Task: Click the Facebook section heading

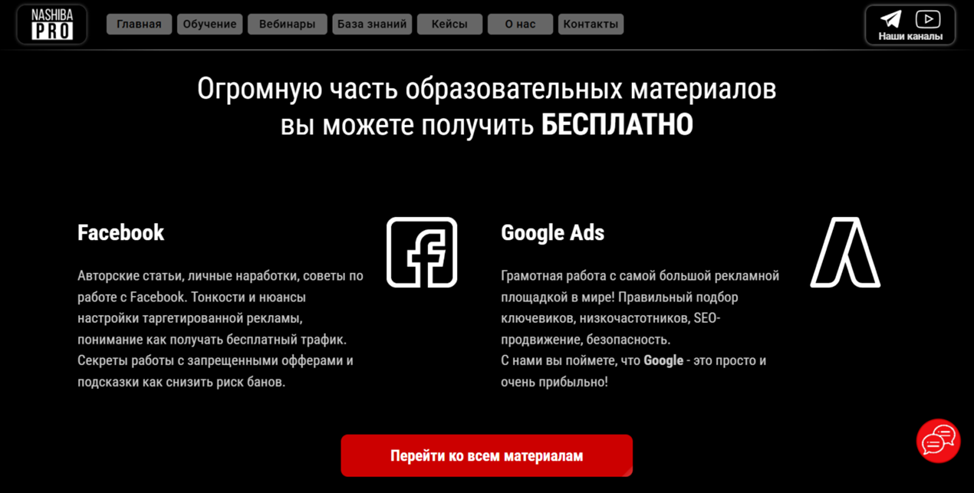Action: tap(121, 232)
